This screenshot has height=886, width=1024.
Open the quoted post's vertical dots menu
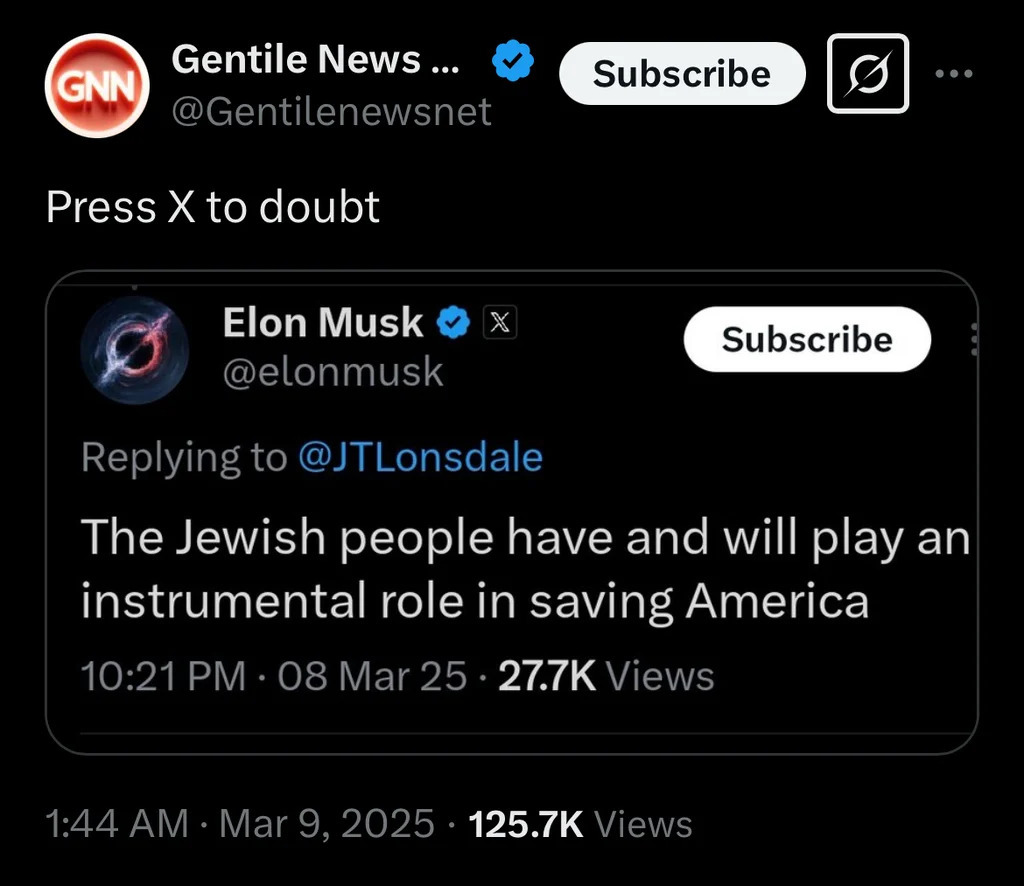point(975,340)
